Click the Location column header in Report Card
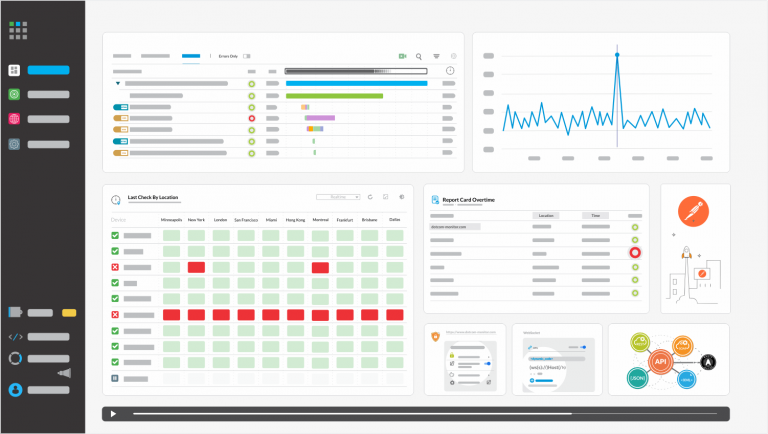This screenshot has height=434, width=768. [546, 215]
